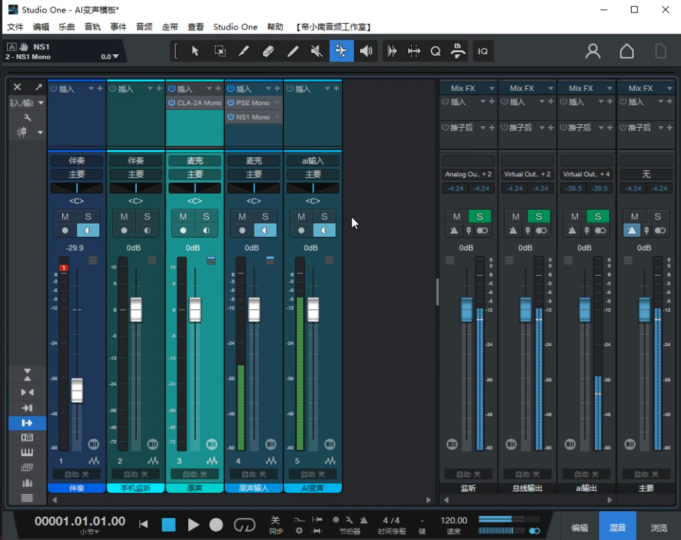Open the 音频 menu

[x=144, y=27]
